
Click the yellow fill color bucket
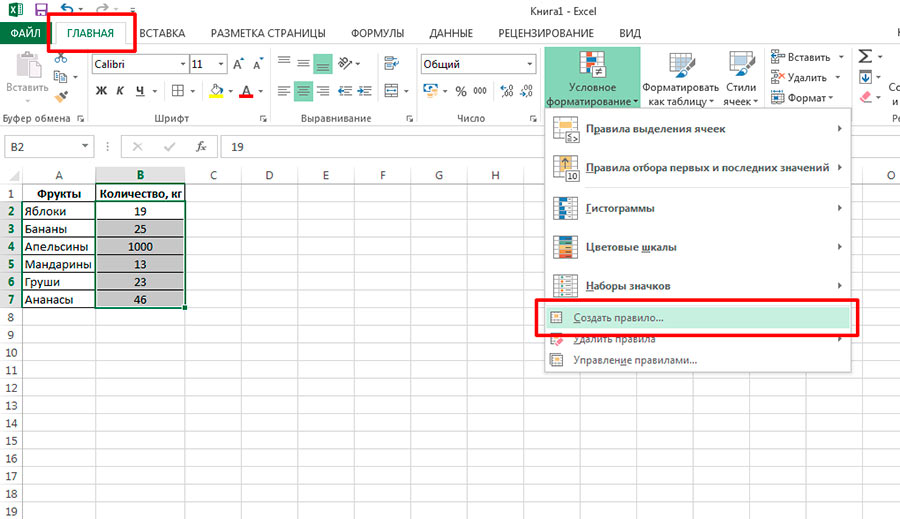click(x=216, y=91)
